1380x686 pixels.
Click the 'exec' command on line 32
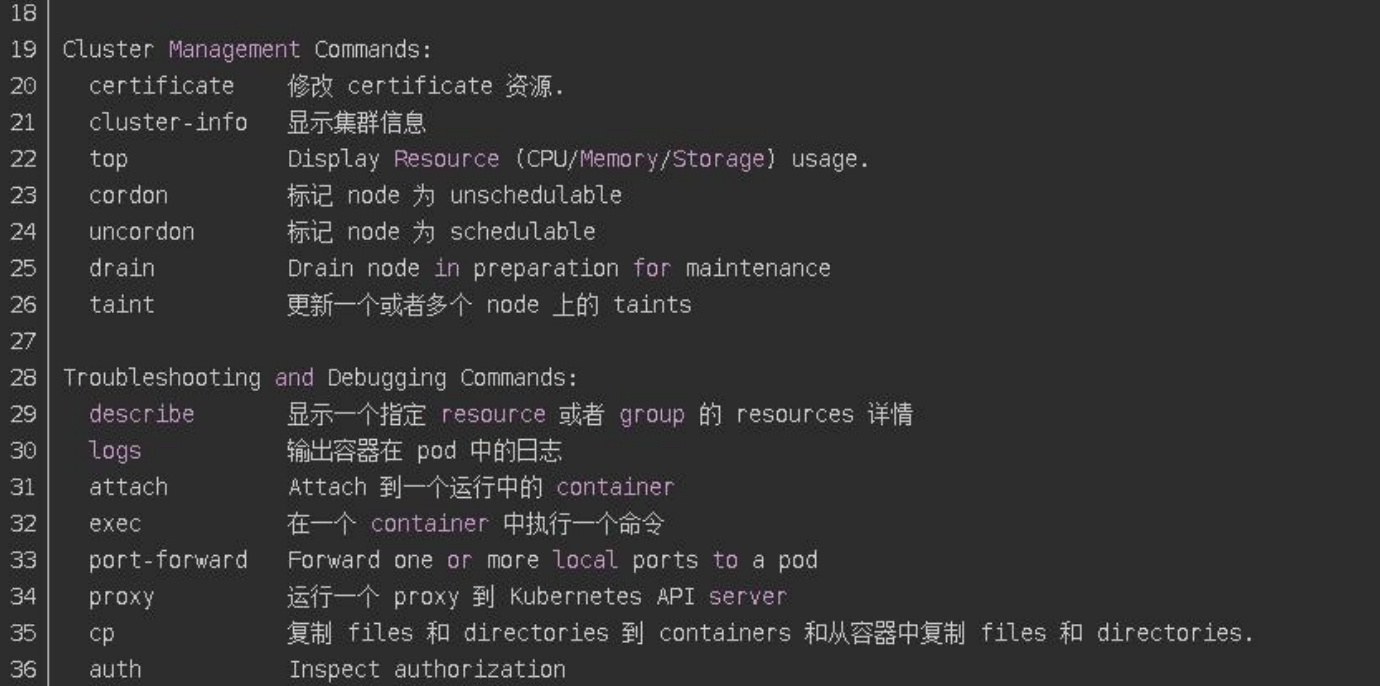tap(115, 524)
